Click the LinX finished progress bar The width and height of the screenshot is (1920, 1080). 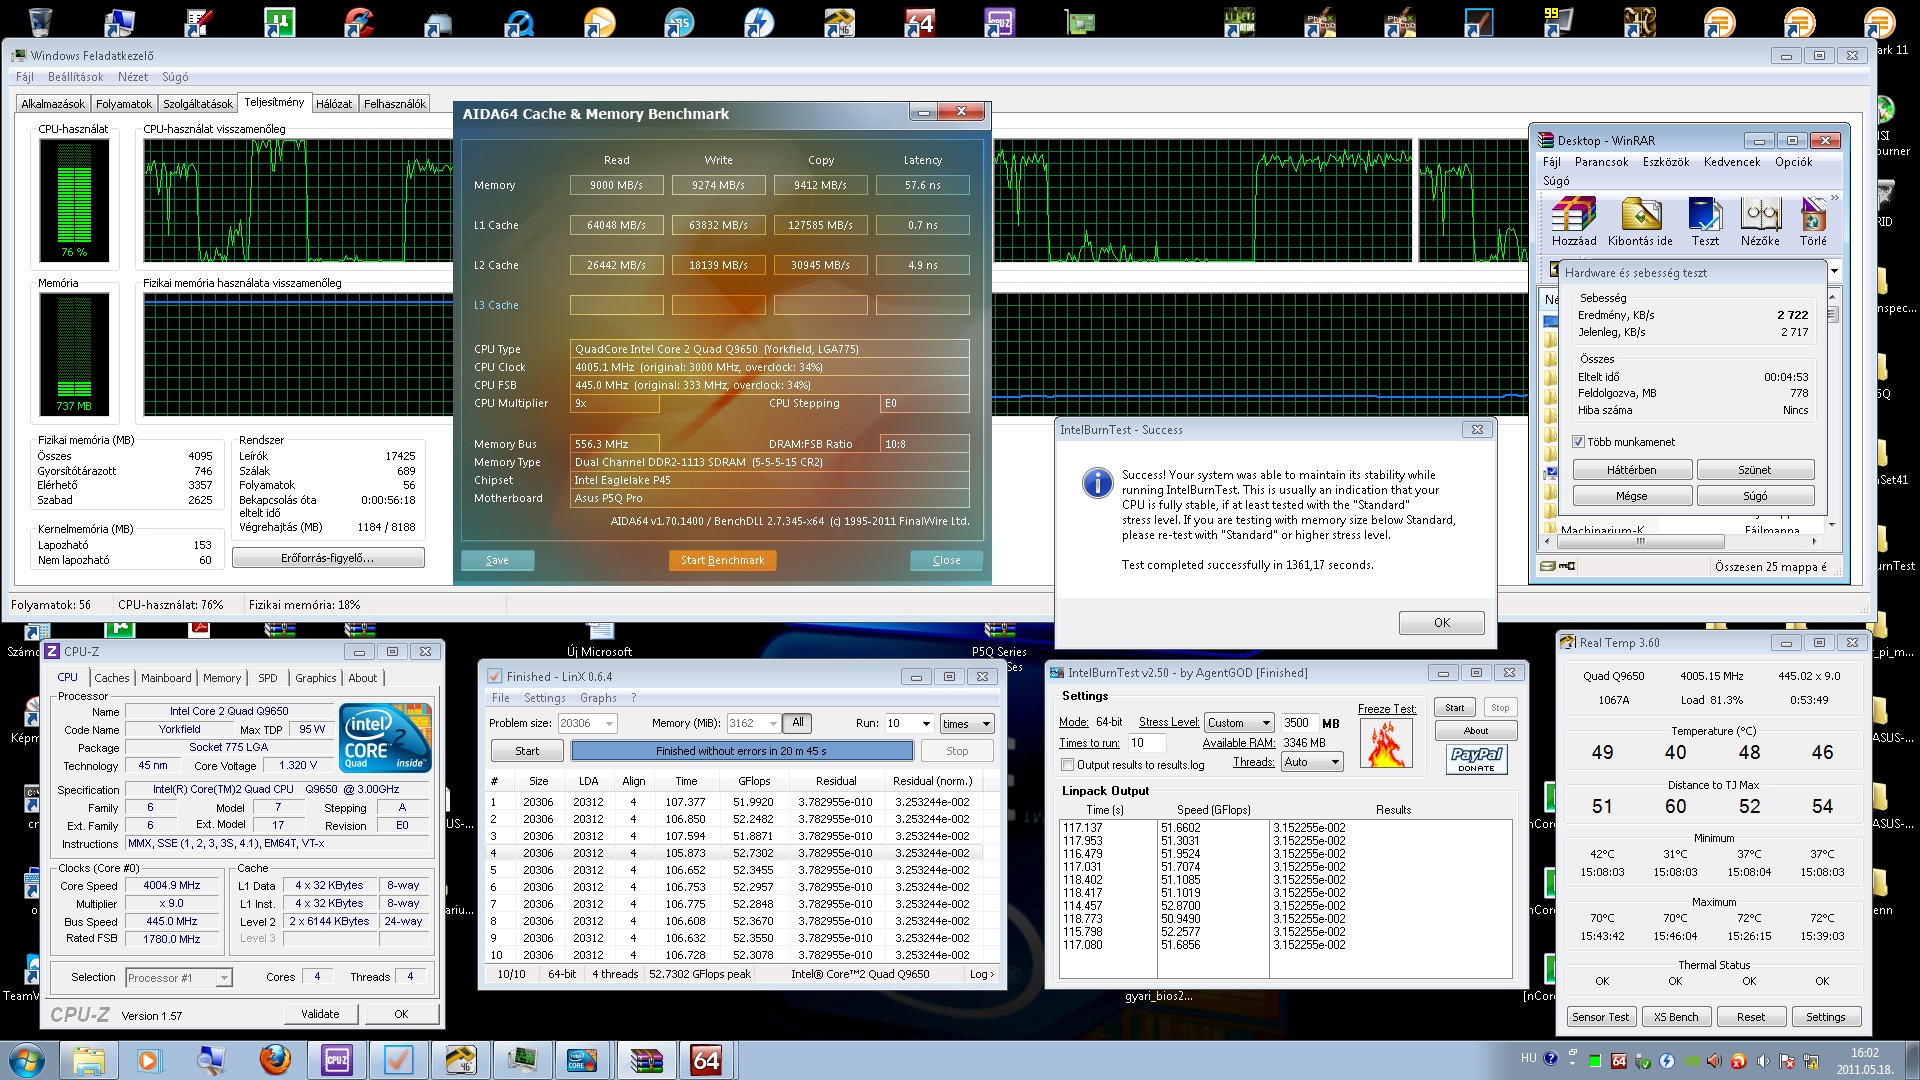(x=742, y=751)
